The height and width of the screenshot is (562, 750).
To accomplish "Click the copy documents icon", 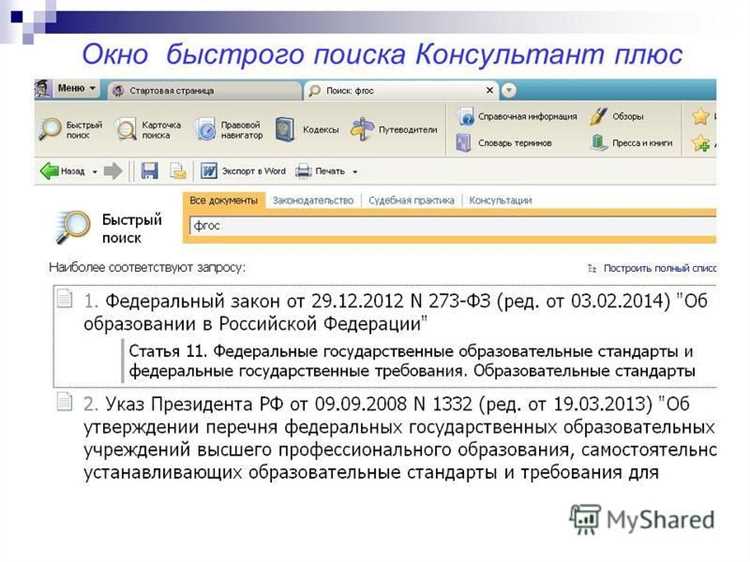I will click(x=178, y=171).
